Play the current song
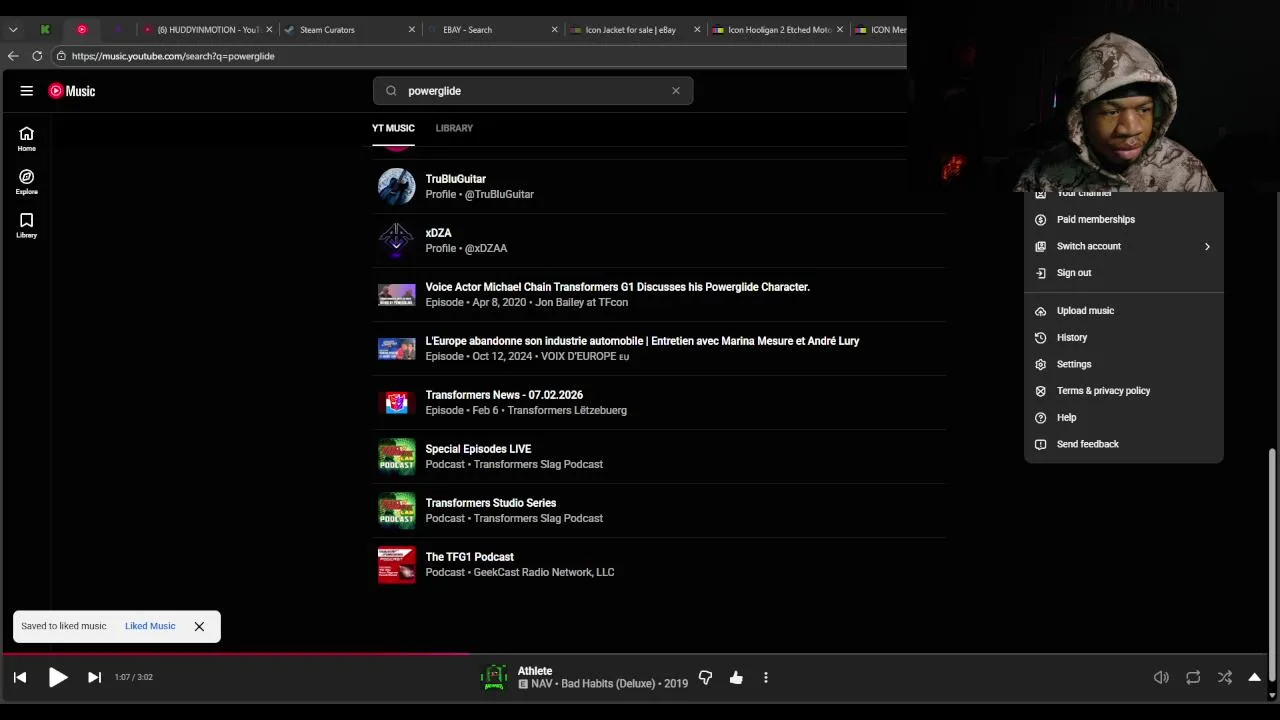1280x720 pixels. click(x=58, y=677)
